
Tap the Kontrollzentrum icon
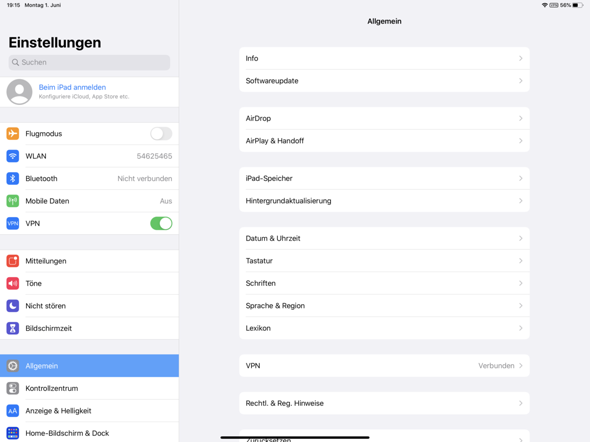click(x=13, y=388)
